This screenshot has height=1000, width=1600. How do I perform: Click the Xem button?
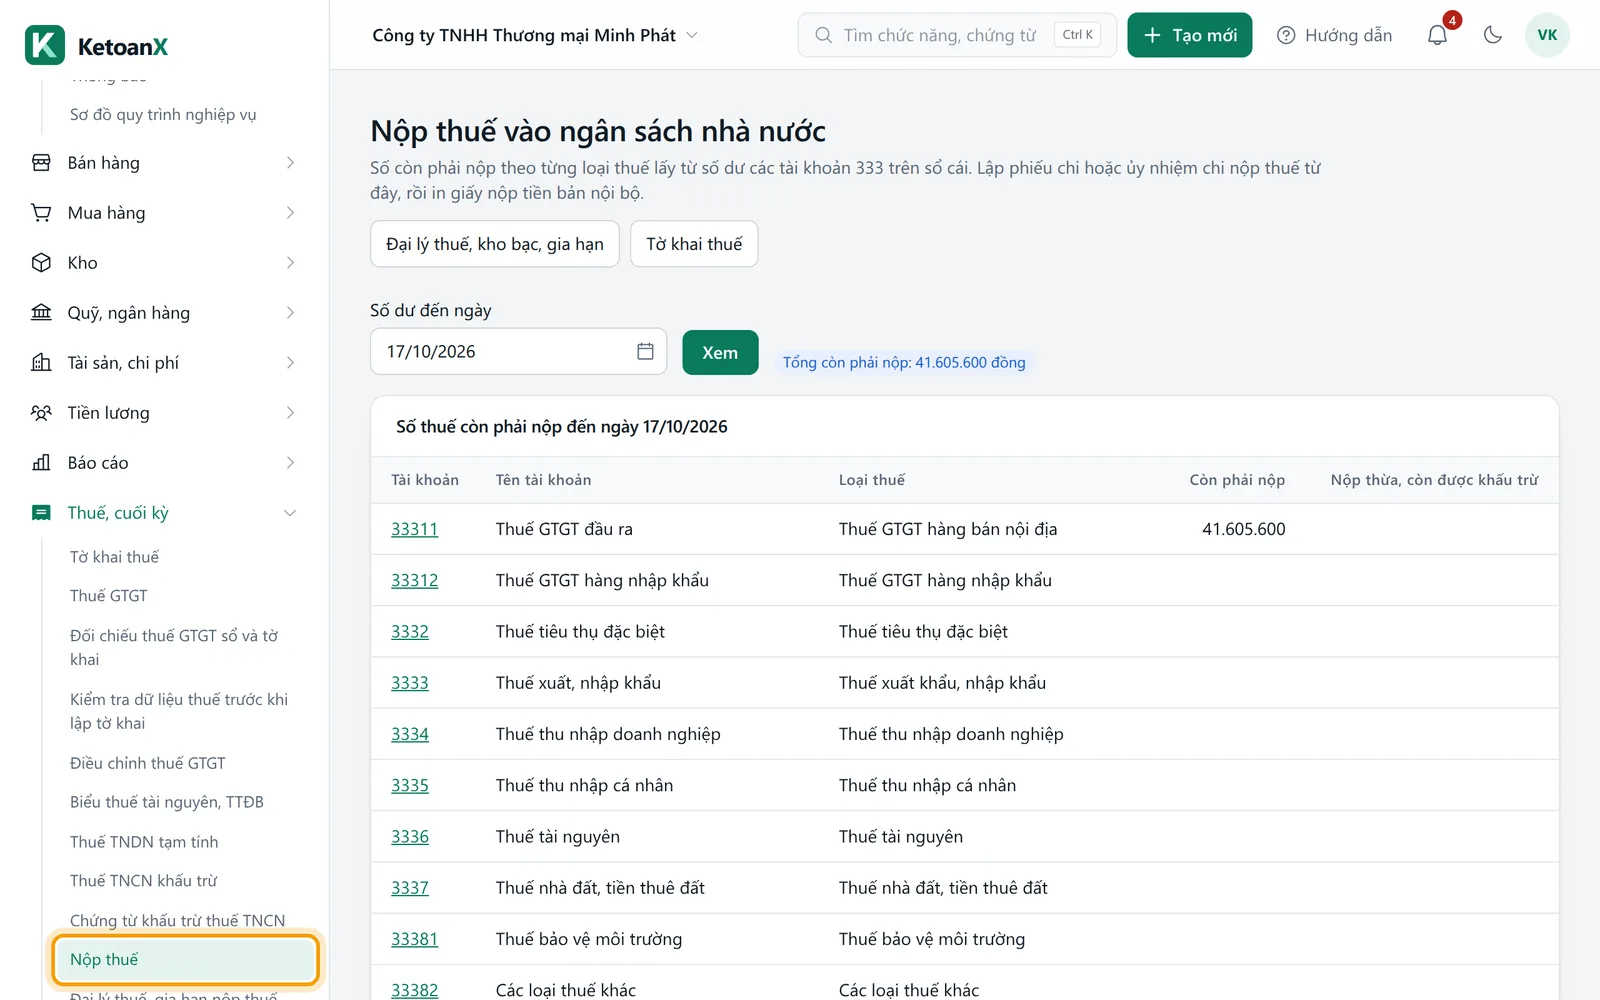point(720,352)
